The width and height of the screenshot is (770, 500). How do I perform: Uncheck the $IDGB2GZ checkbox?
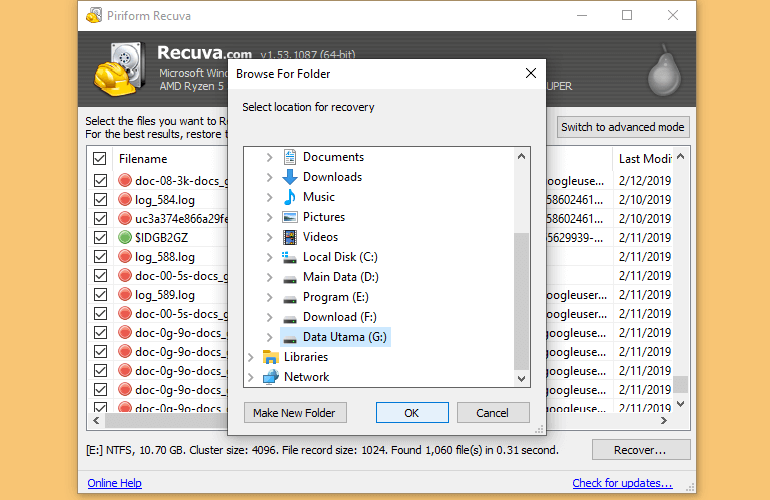(100, 237)
